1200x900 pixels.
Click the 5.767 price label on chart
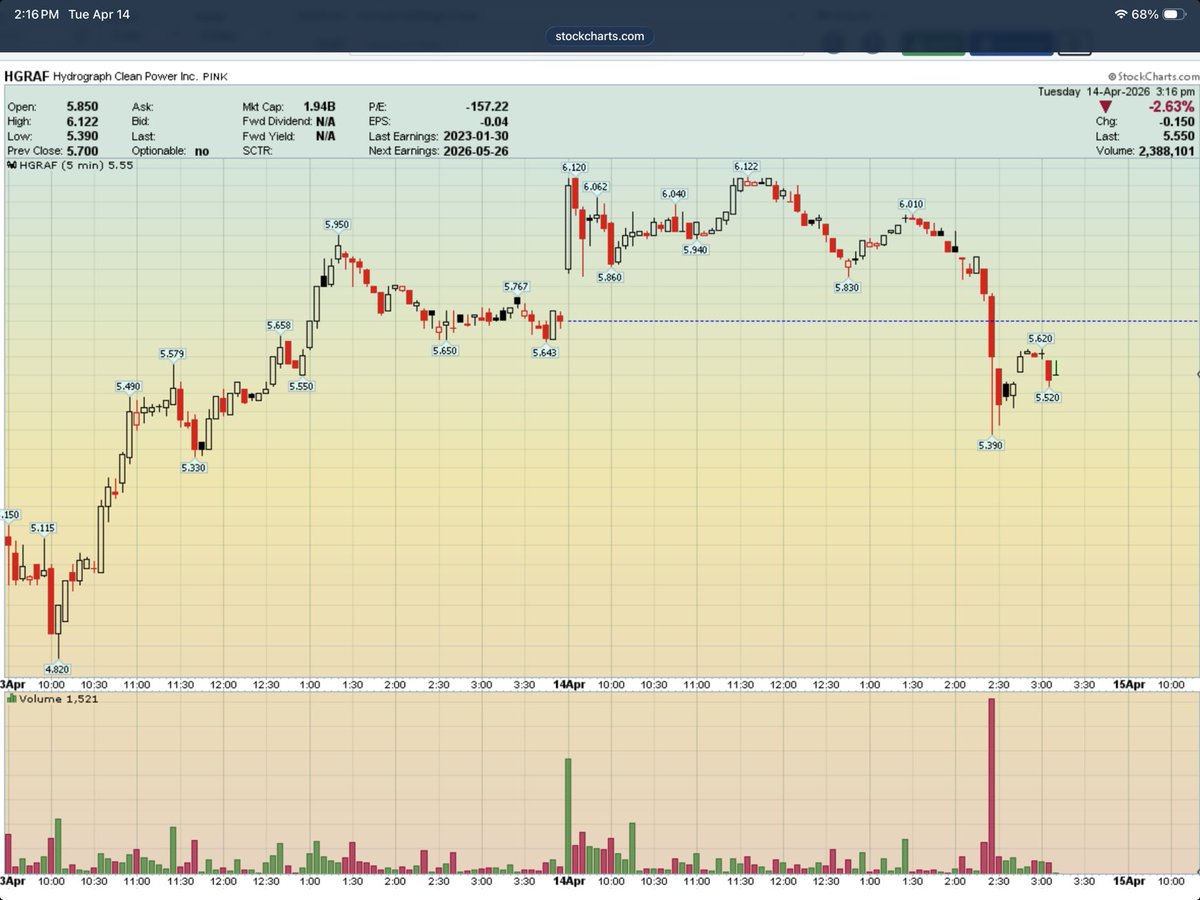click(516, 287)
